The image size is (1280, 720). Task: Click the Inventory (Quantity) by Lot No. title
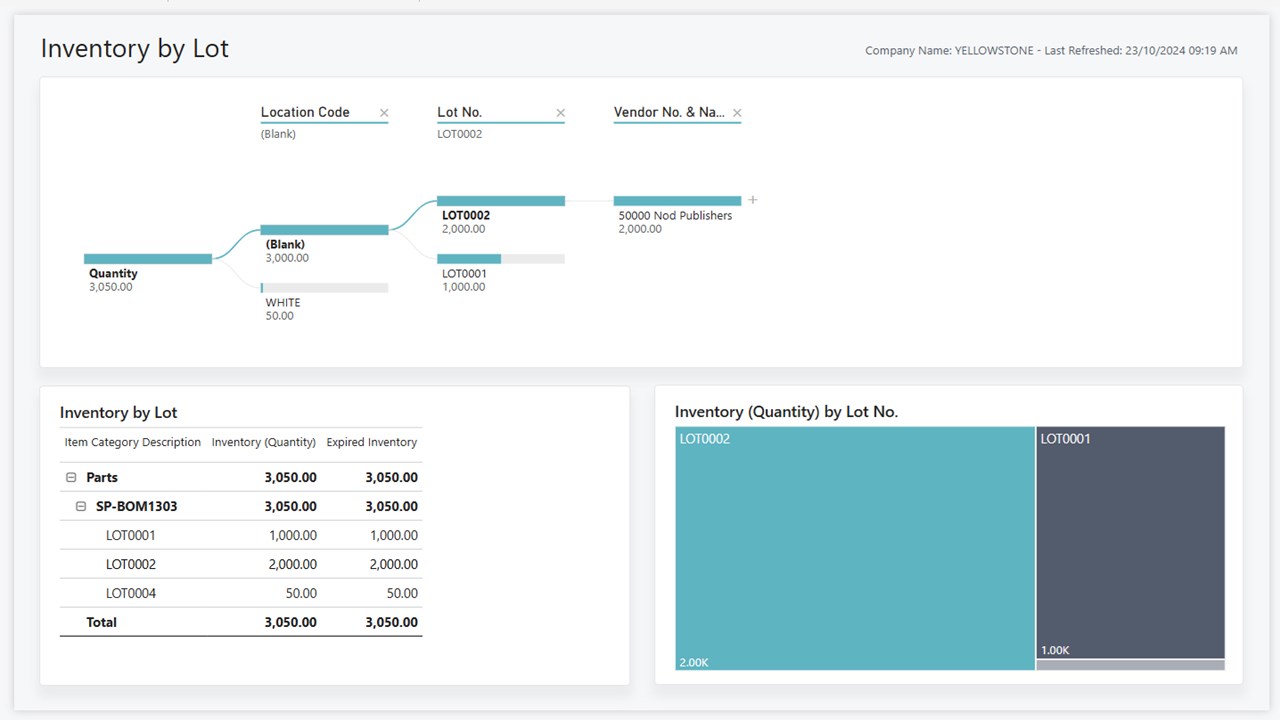point(787,411)
